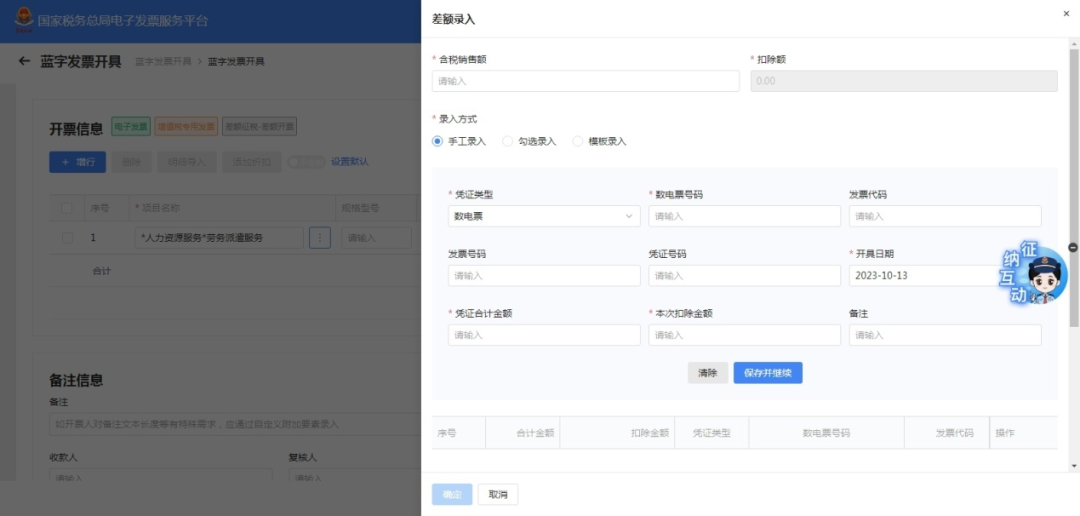Image resolution: width=1080 pixels, height=516 pixels.
Task: Click the 操作 column header
Action: 1004,433
